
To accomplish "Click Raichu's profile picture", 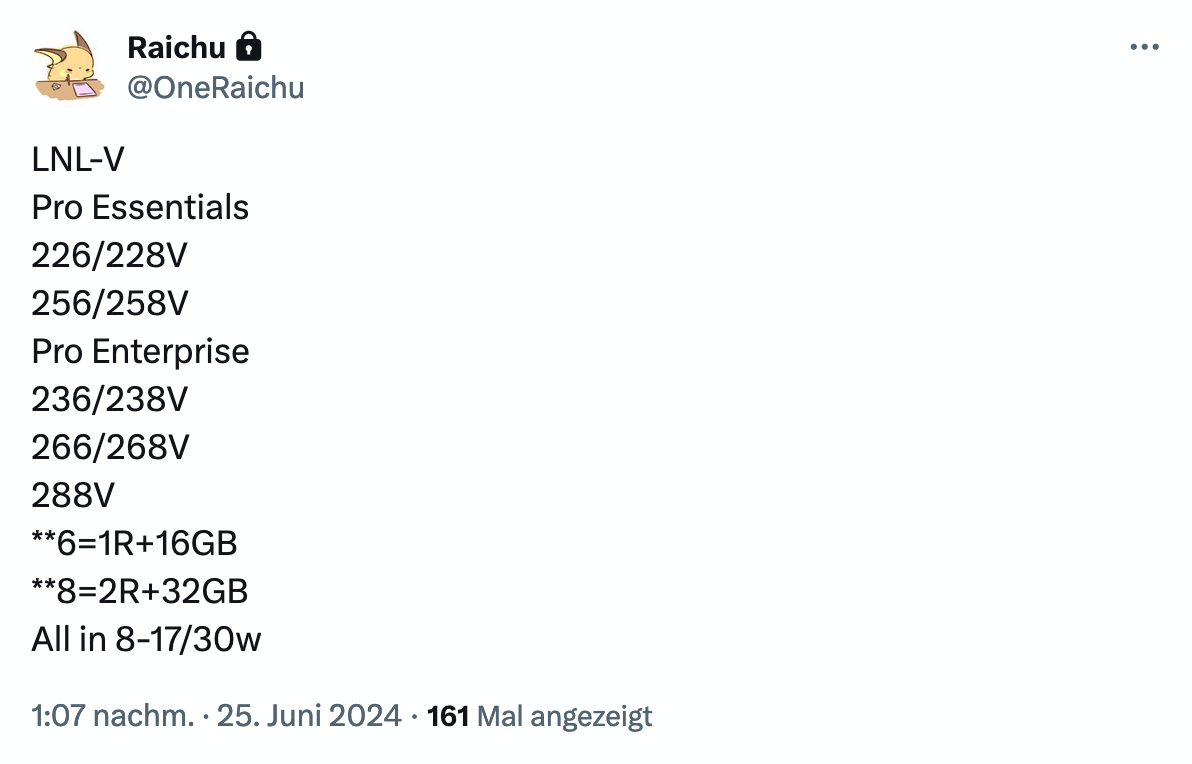I will click(70, 67).
